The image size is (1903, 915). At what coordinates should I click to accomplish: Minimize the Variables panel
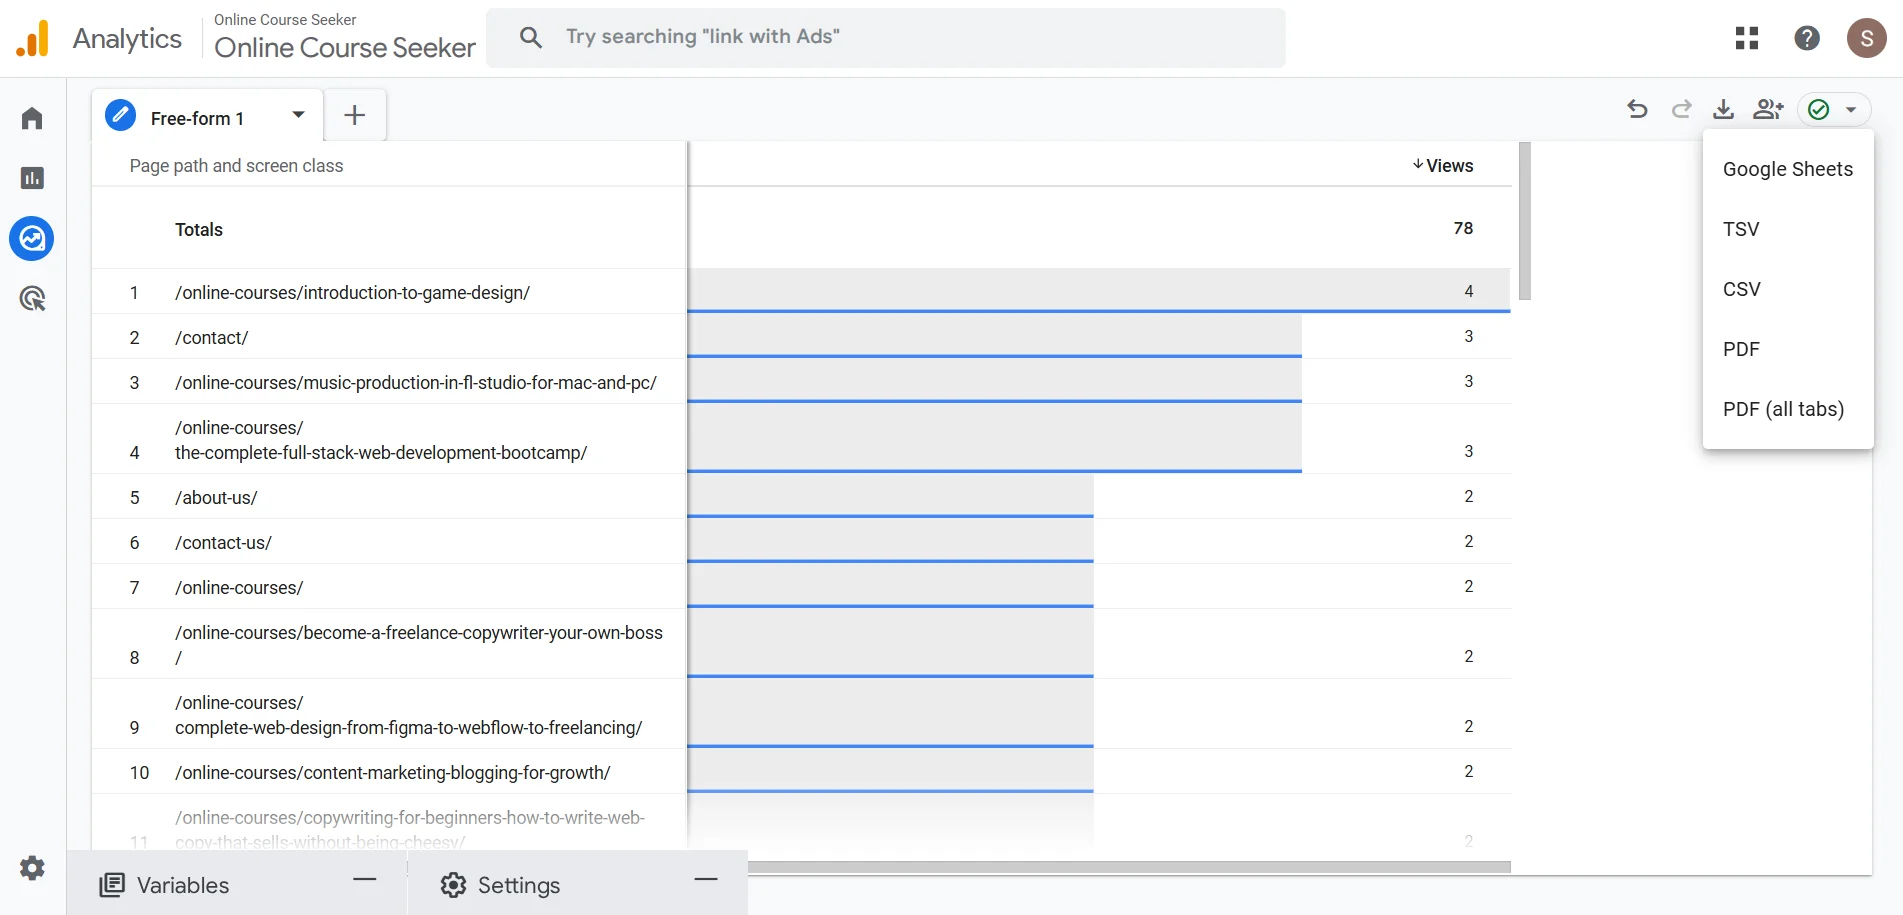click(x=365, y=880)
